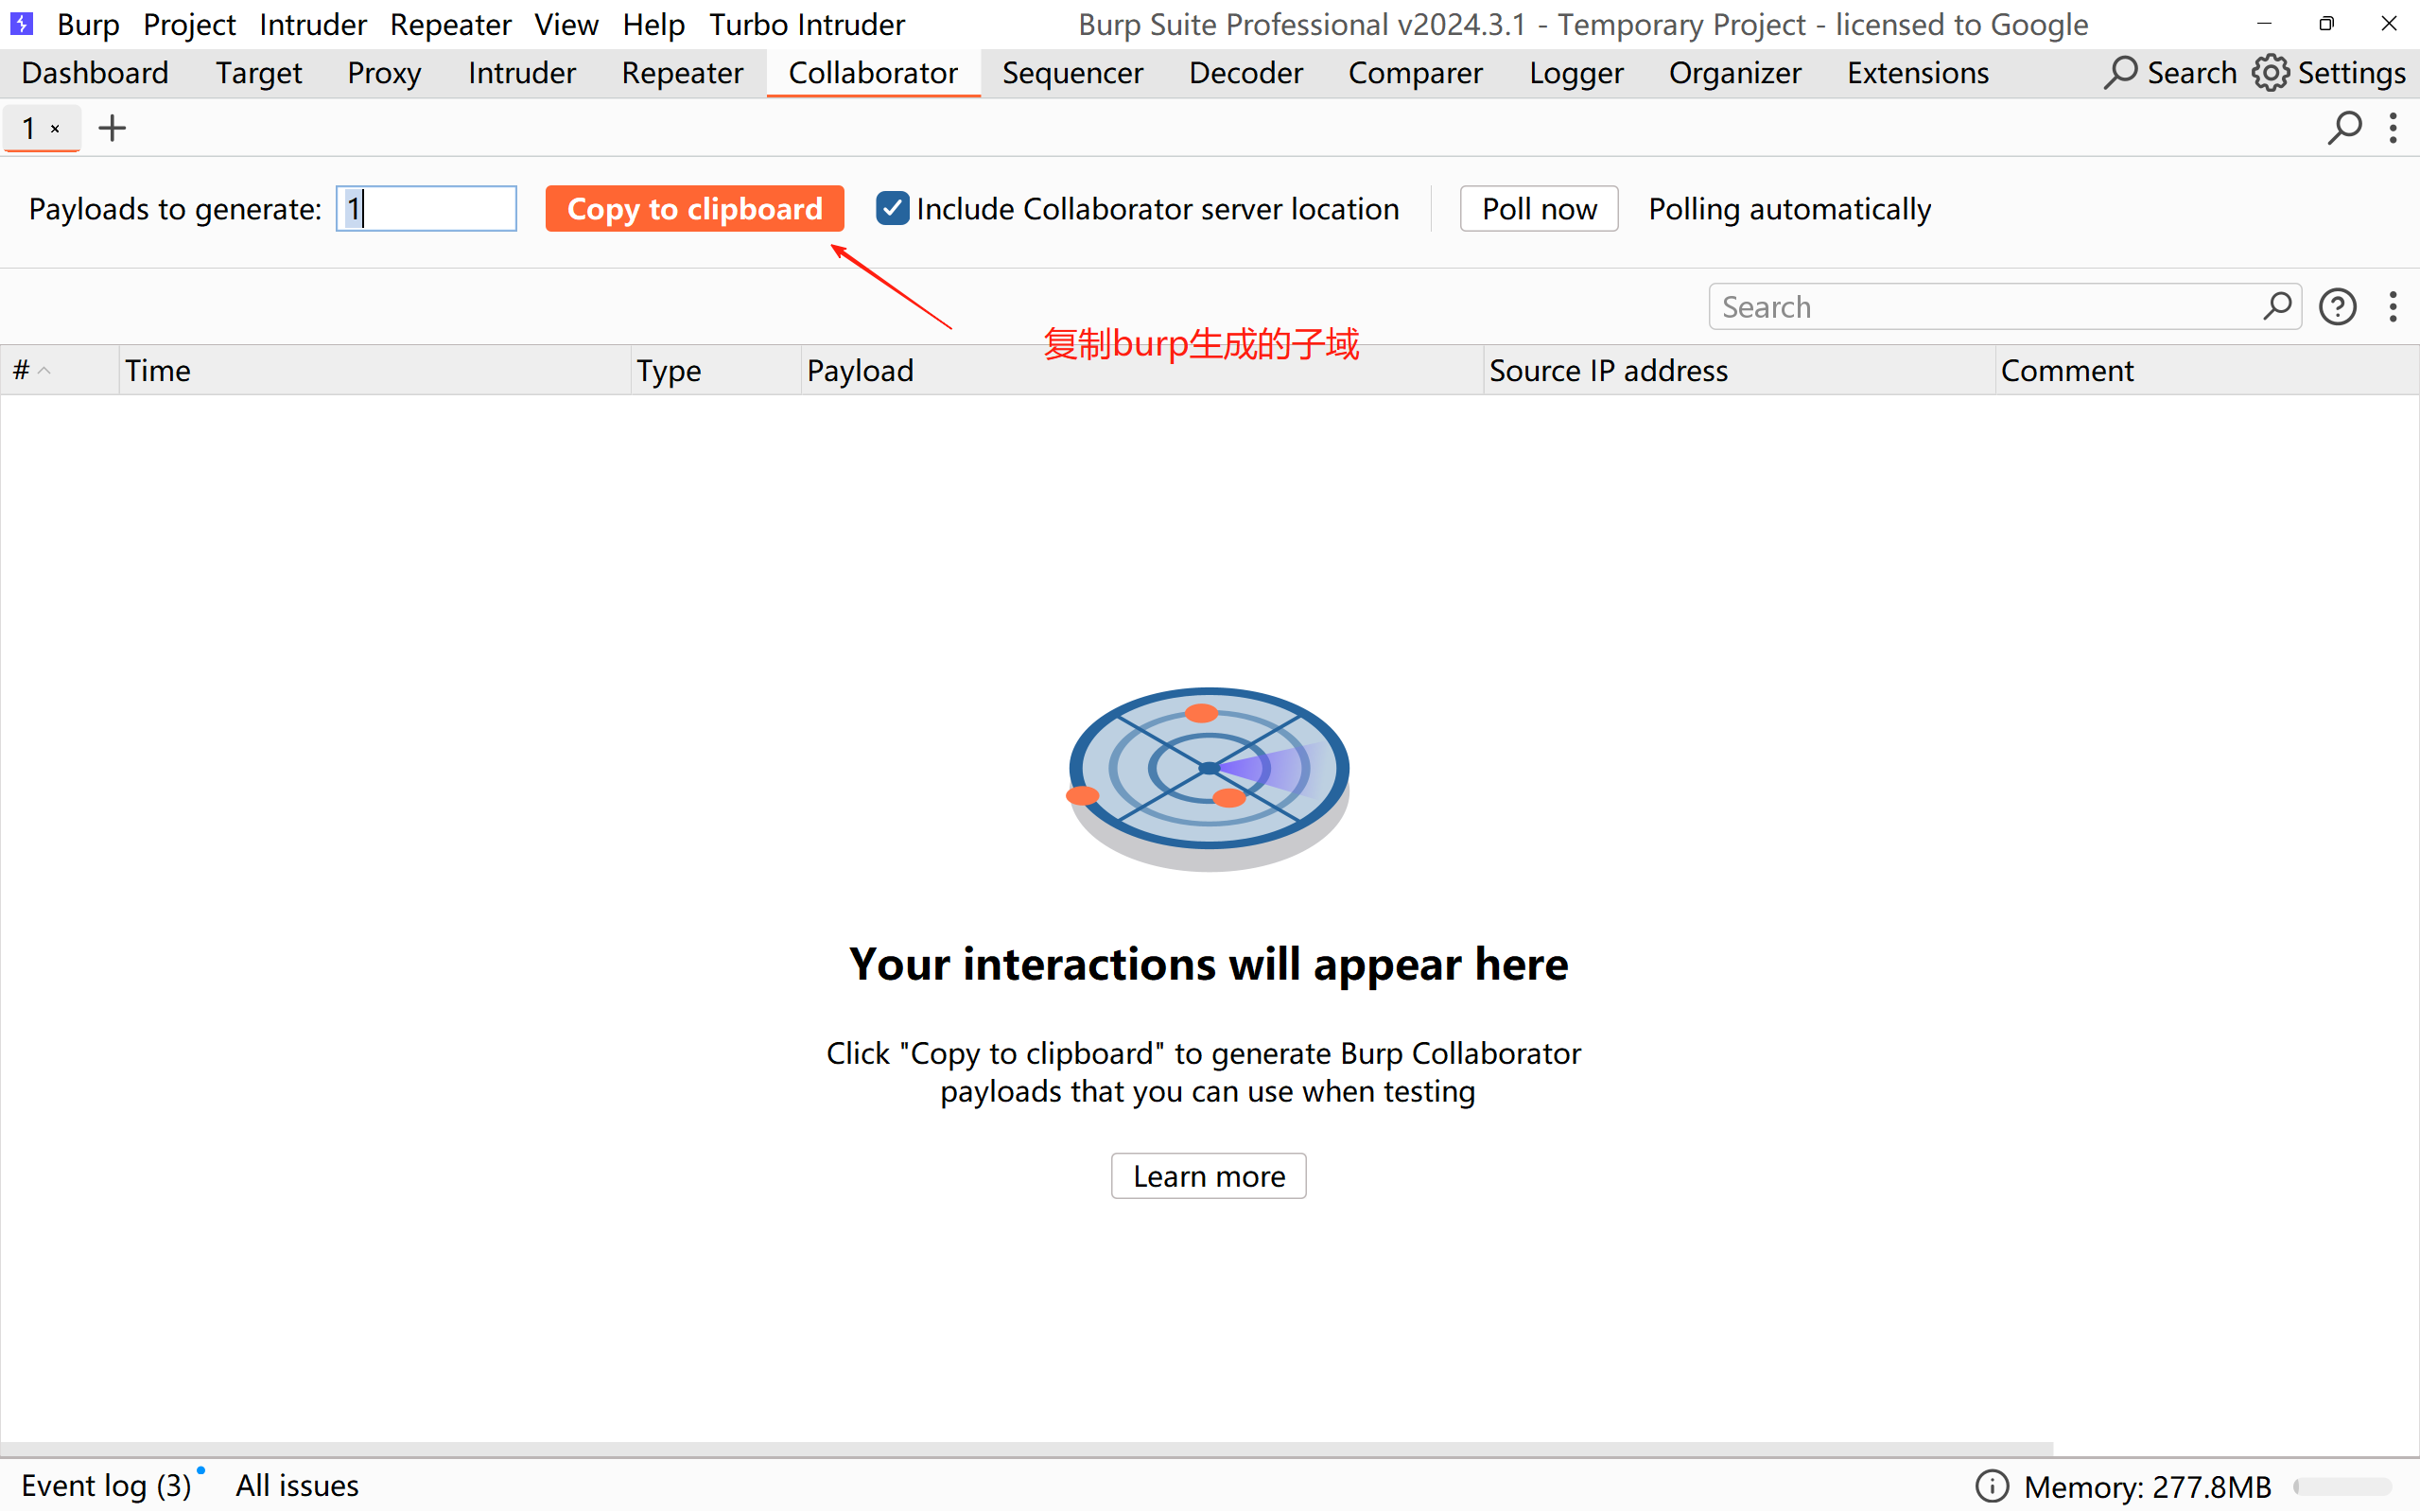Click the tab bar search magnifier icon
Image resolution: width=2420 pixels, height=1512 pixels.
tap(2343, 128)
